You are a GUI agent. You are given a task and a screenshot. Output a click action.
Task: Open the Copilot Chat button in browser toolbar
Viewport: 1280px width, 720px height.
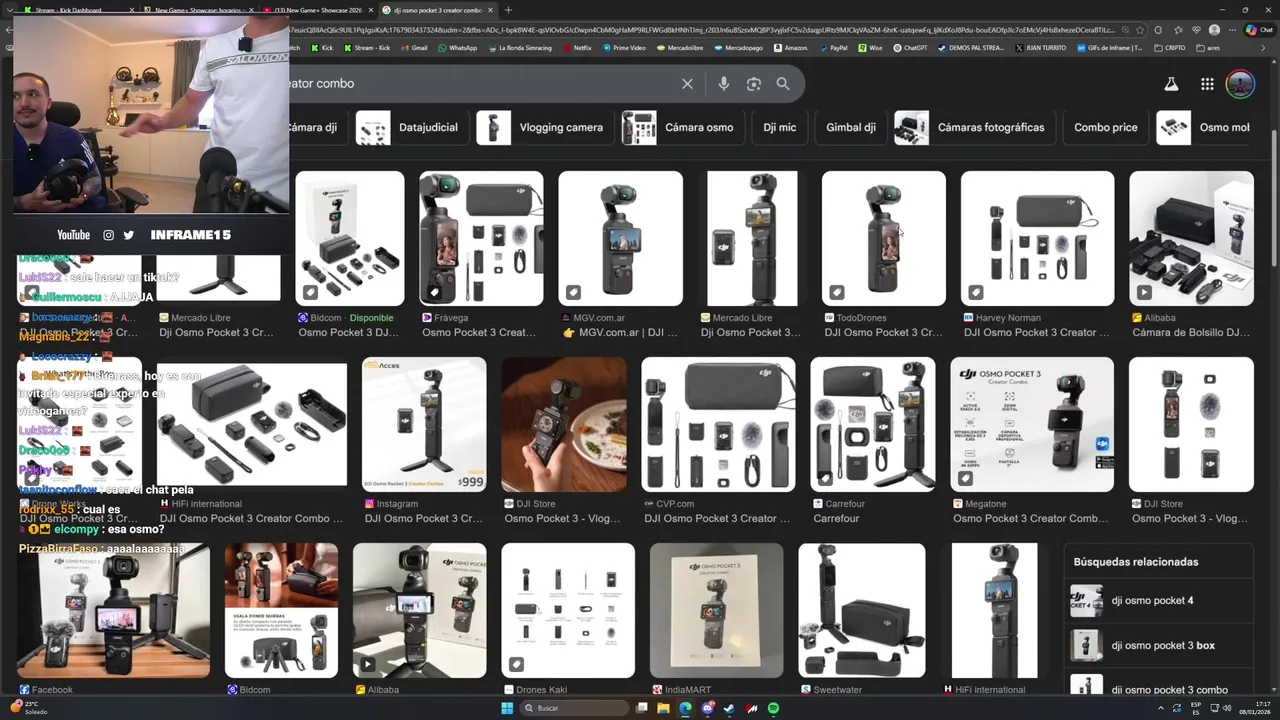pyautogui.click(x=1258, y=30)
